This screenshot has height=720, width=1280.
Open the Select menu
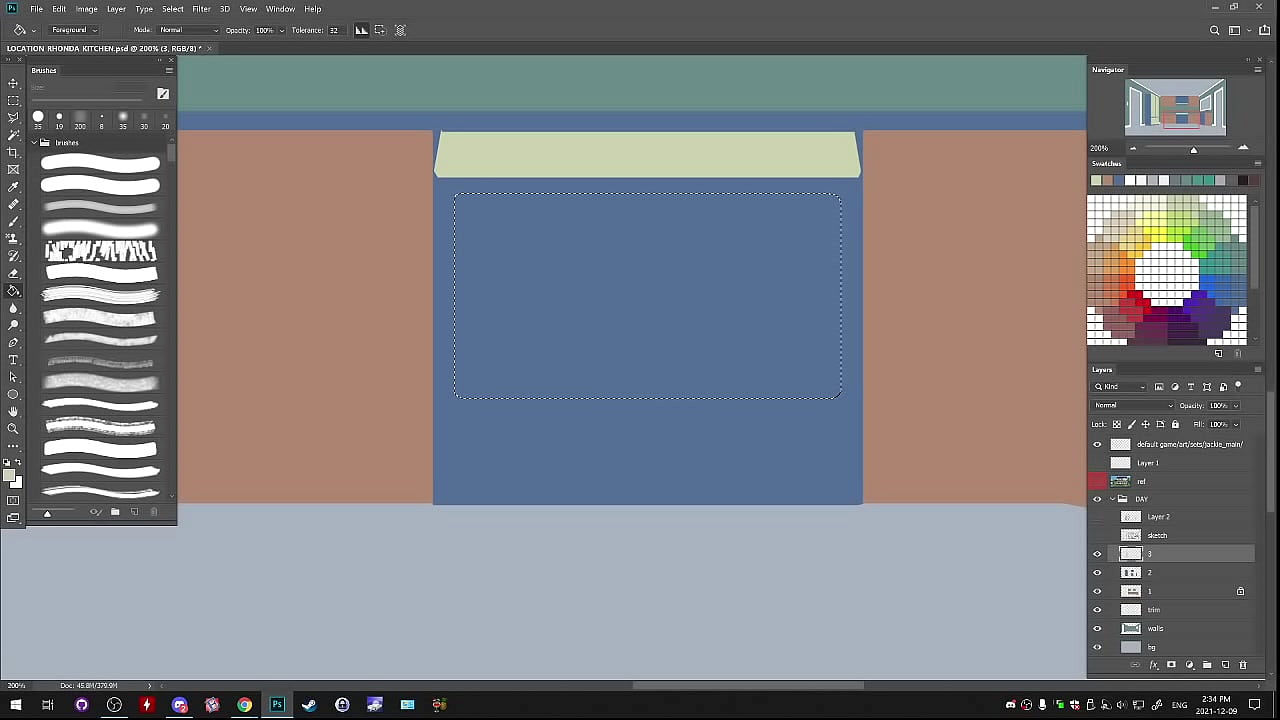click(173, 9)
